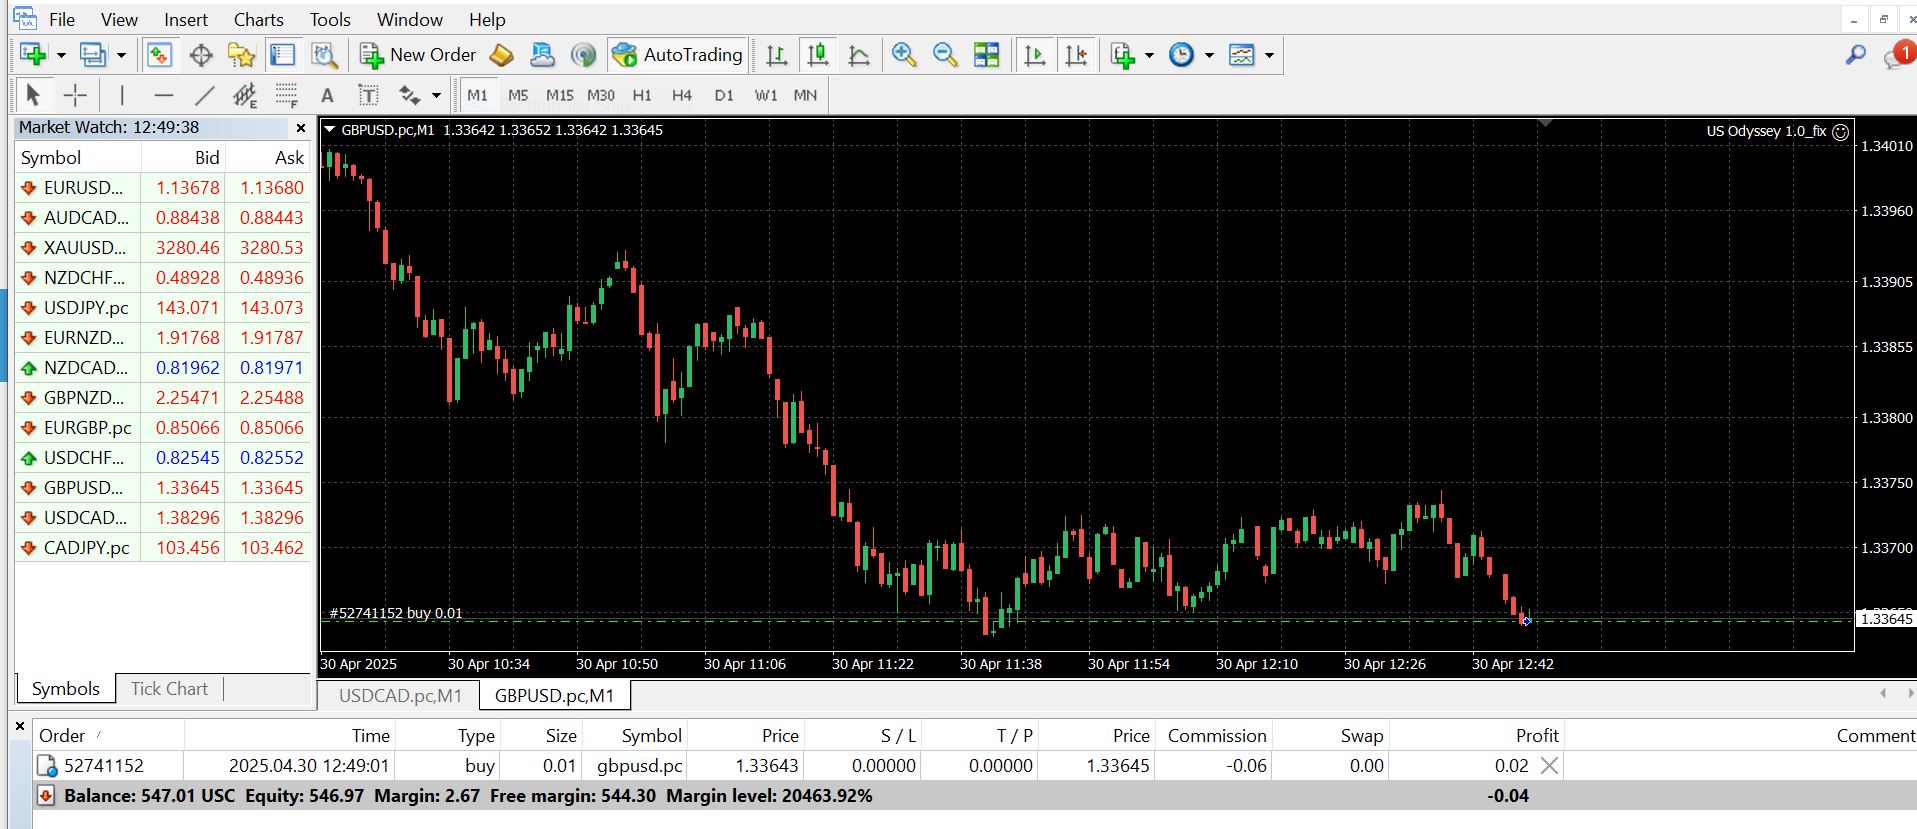Switch to the USDCAD.pc,M1 chart tab
The height and width of the screenshot is (829, 1917).
pos(399,695)
